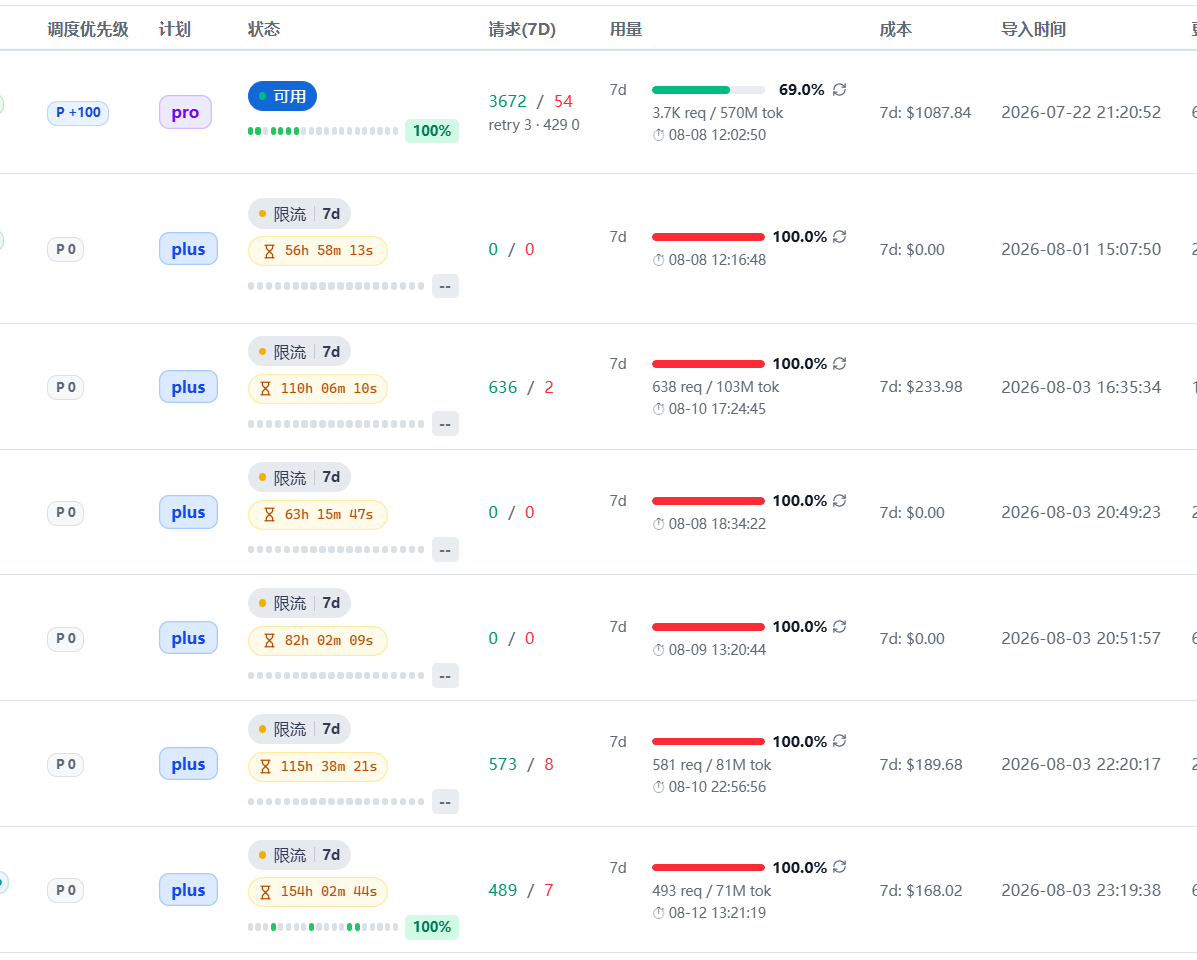Refresh usage in the 493 req row
The image size is (1197, 960).
(840, 867)
